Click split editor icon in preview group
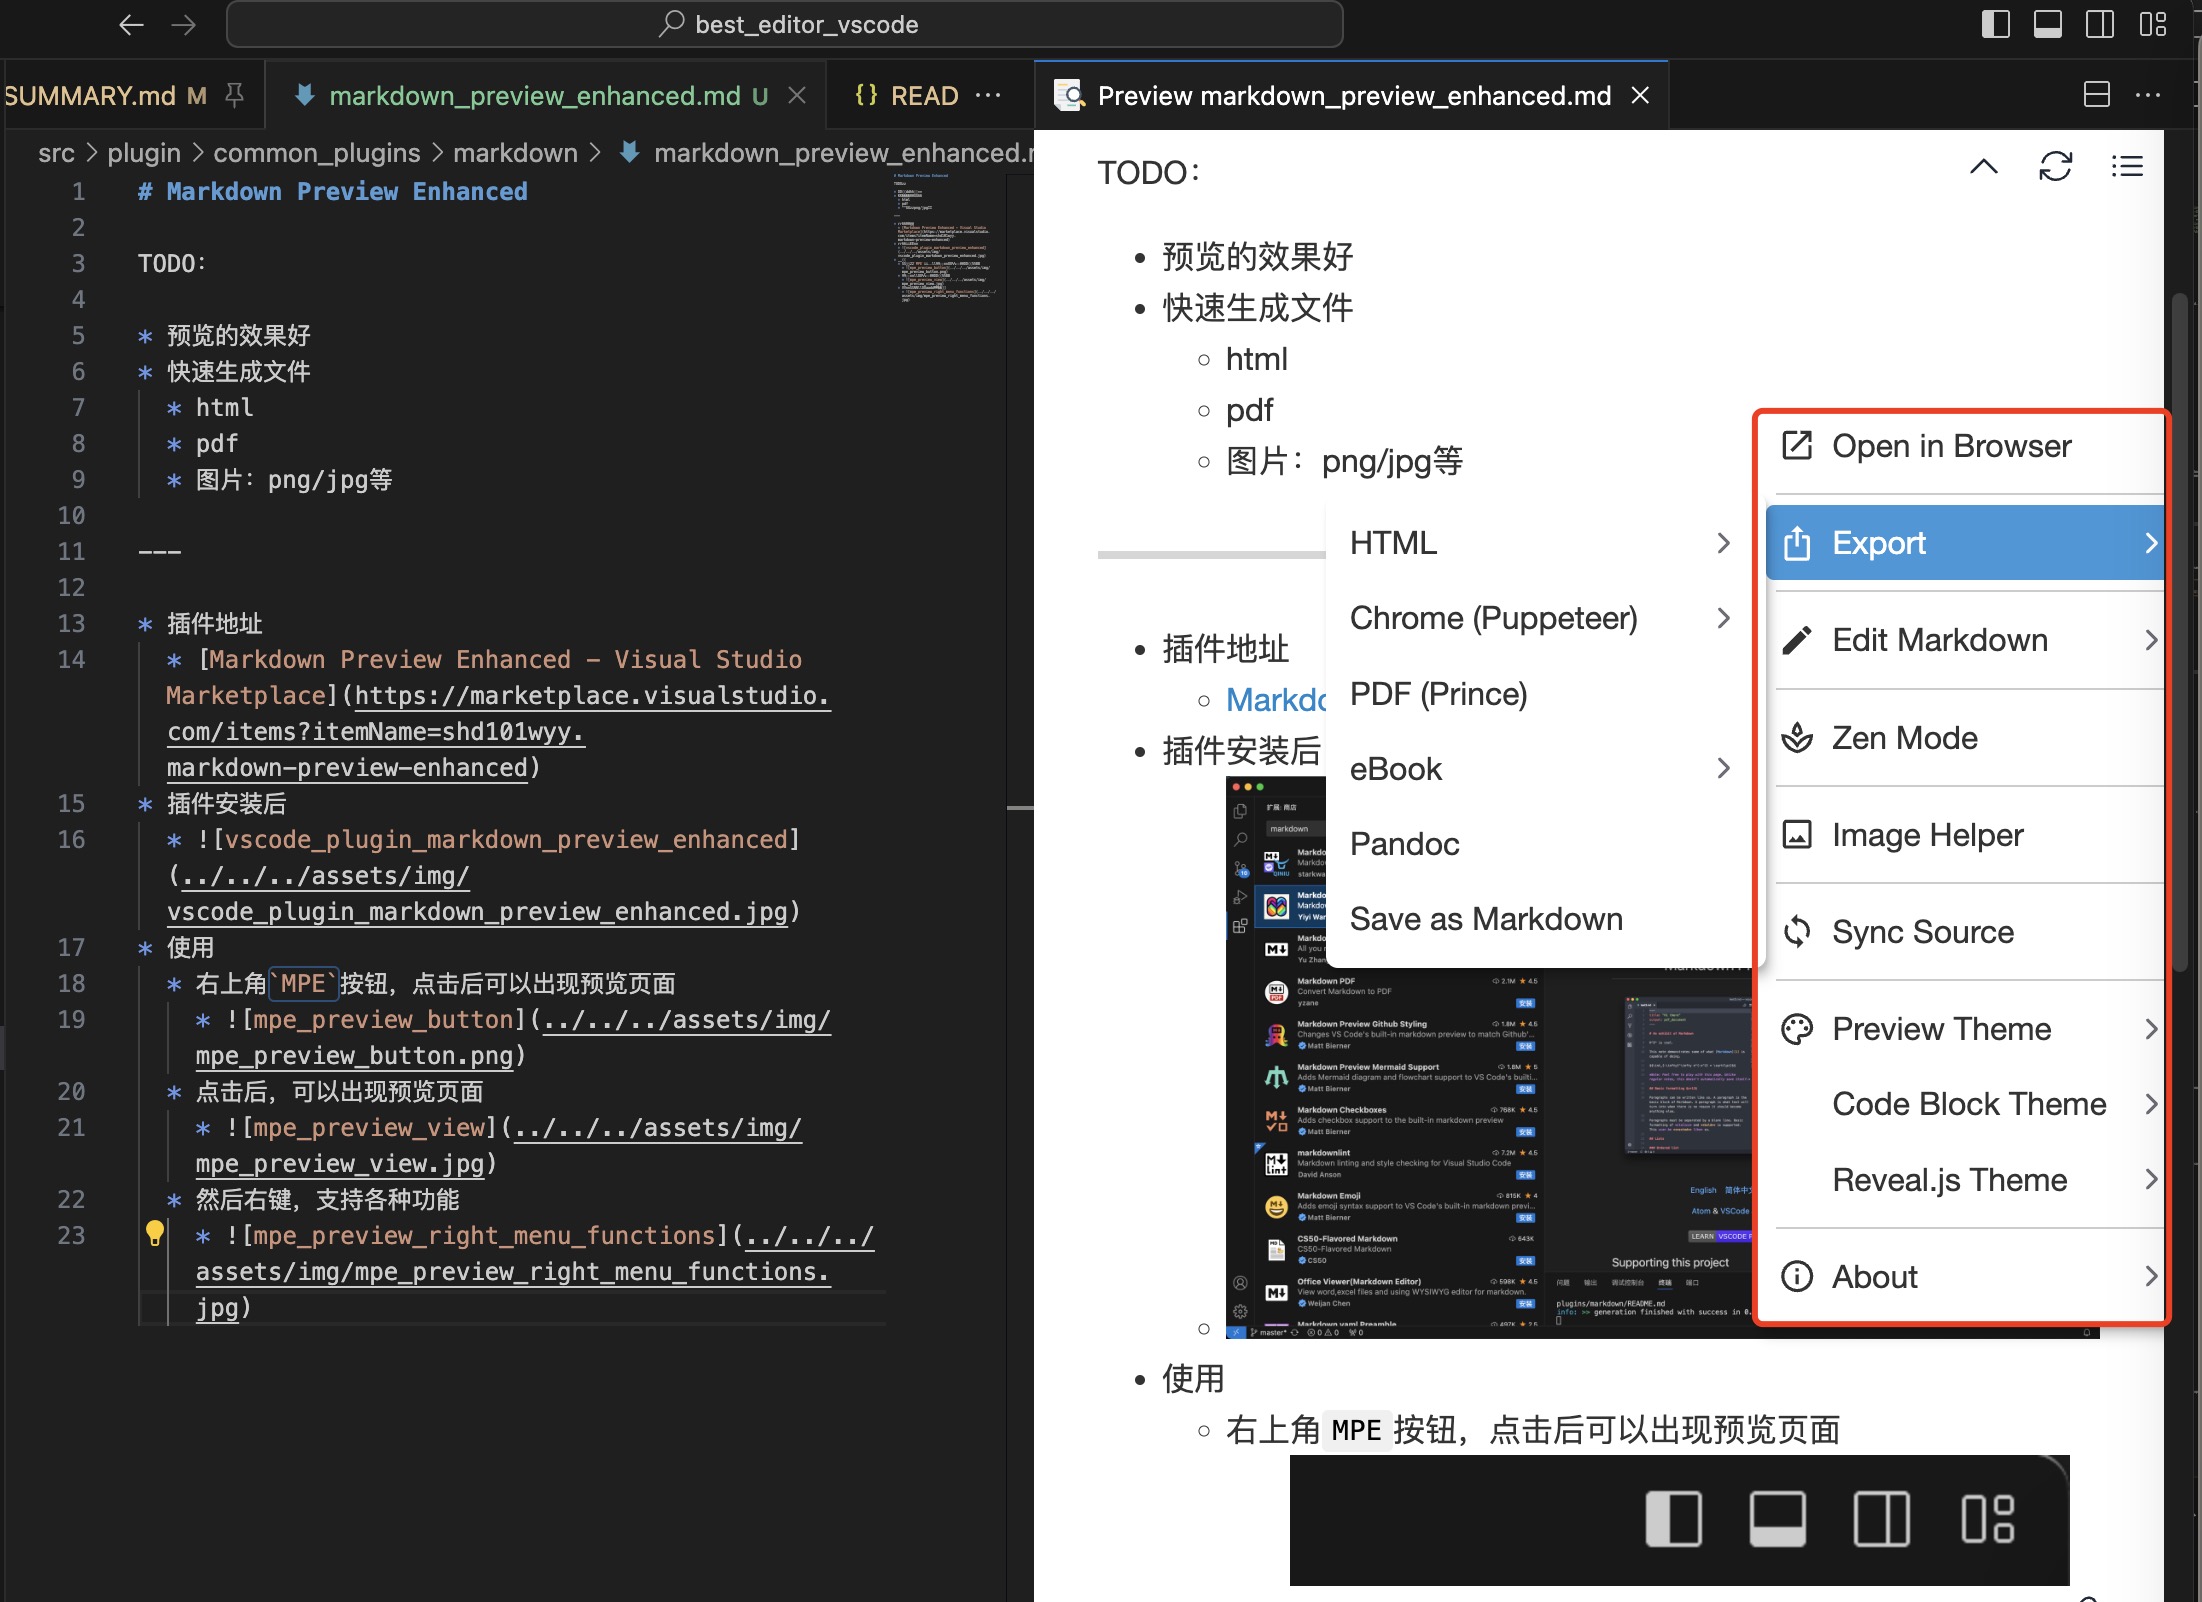Screen dimensions: 2202x1602 coord(2097,95)
